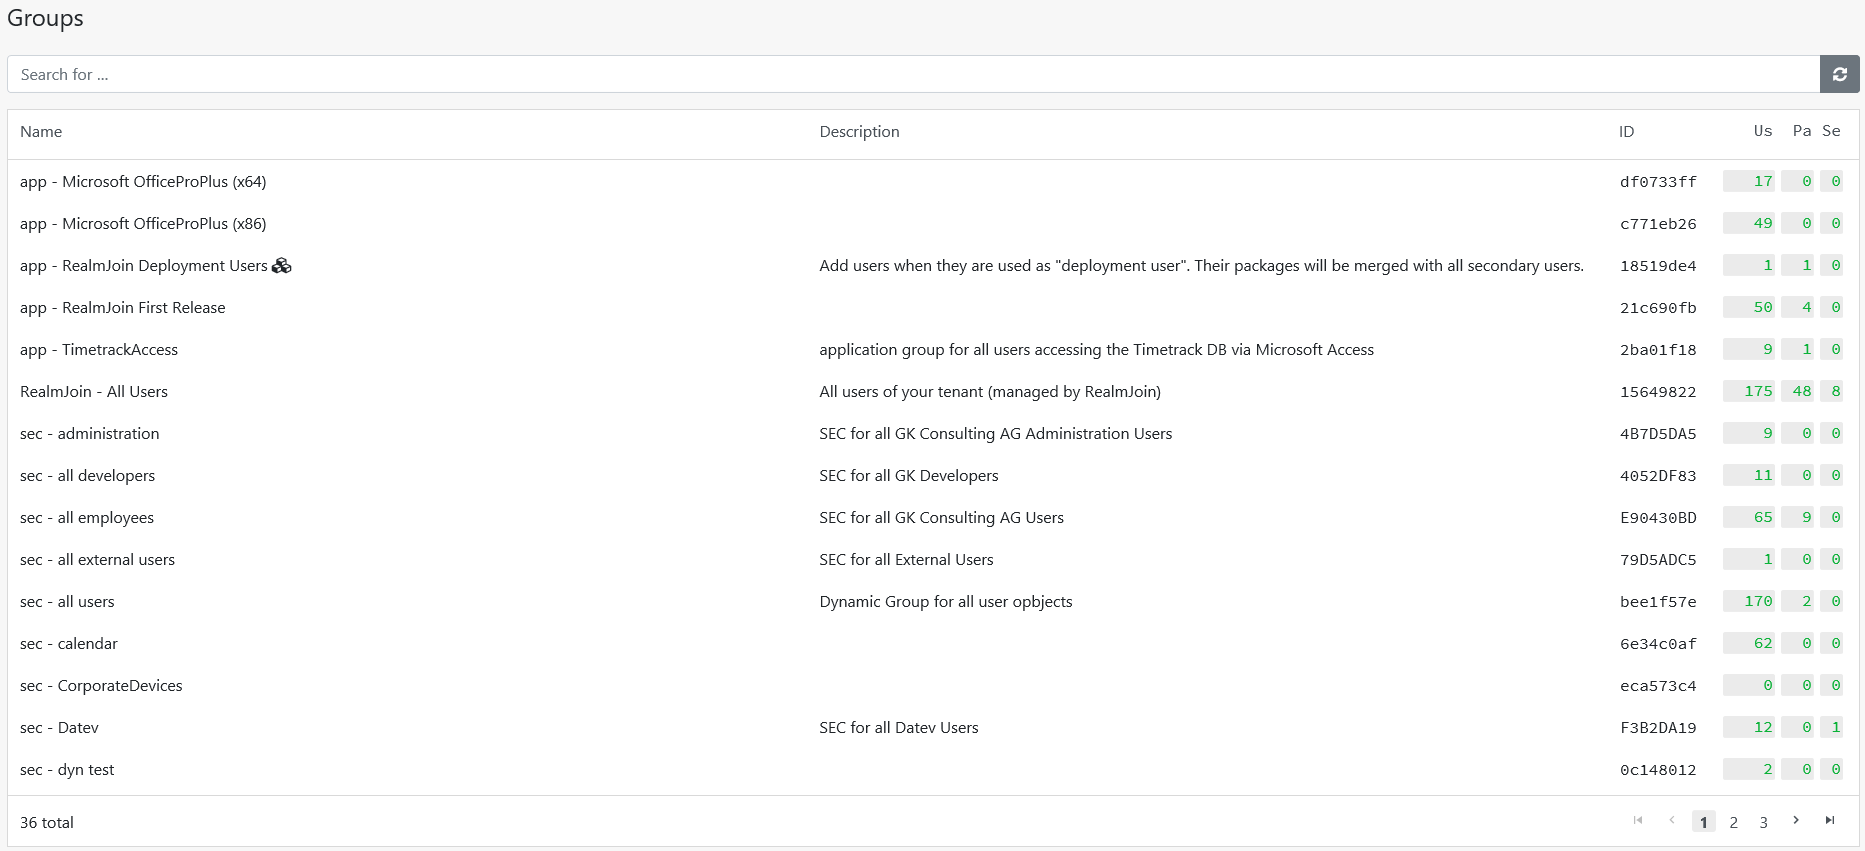Click user count 49 for OfficeProPlus (x86)
This screenshot has width=1865, height=851.
(1749, 224)
